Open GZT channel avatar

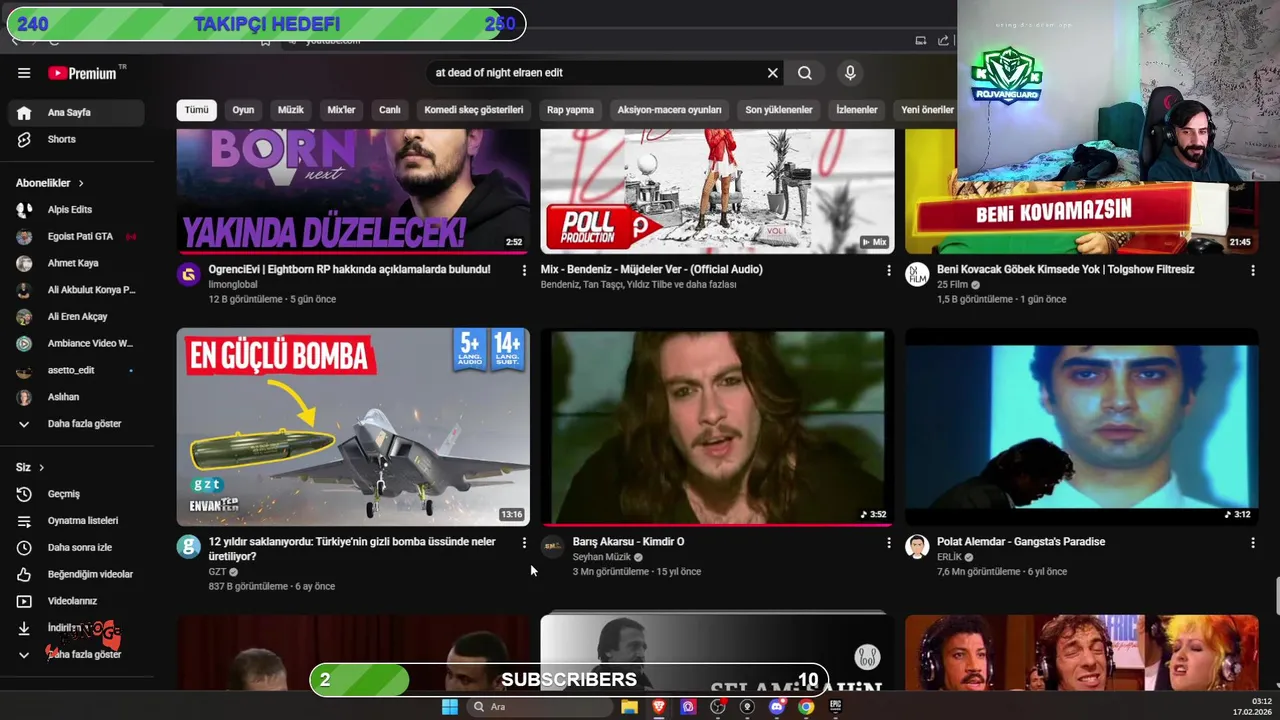point(189,546)
